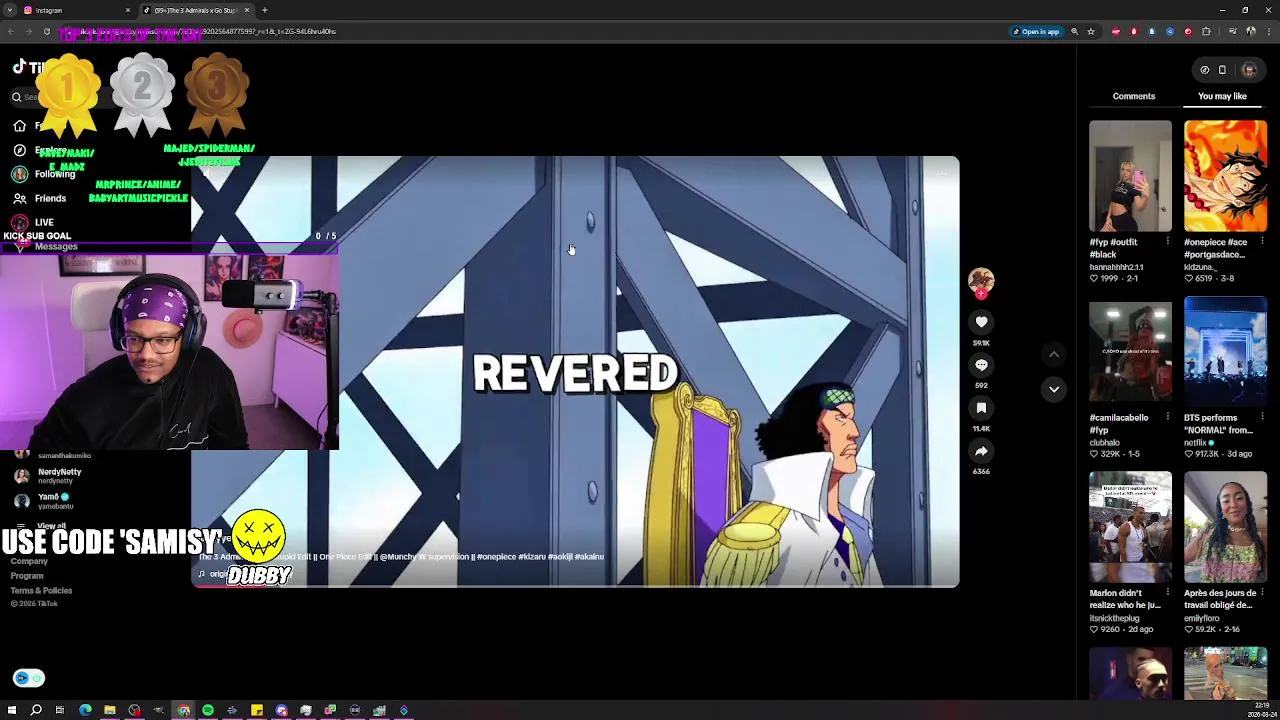1280x720 pixels.
Task: Reload the page with the refresh icon
Action: (x=46, y=31)
